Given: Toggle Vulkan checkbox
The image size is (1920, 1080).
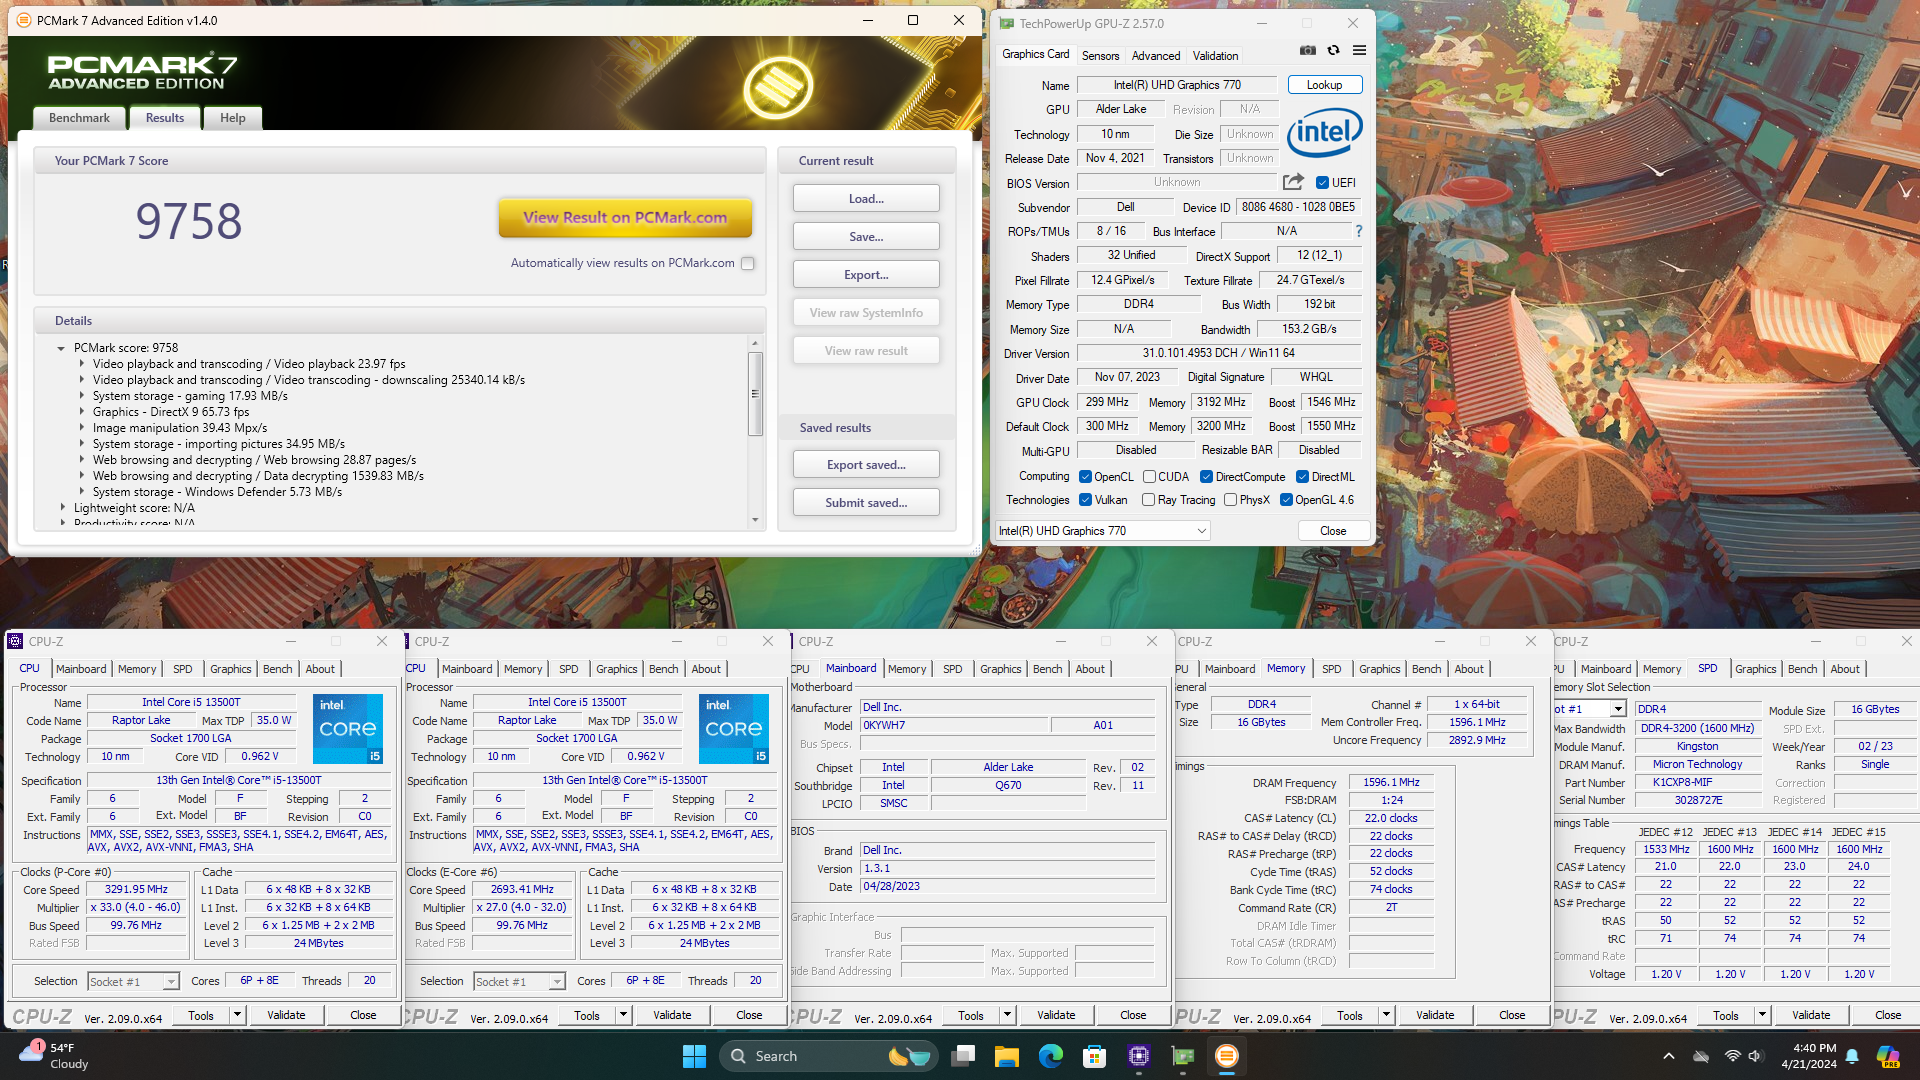Looking at the screenshot, I should 1085,500.
